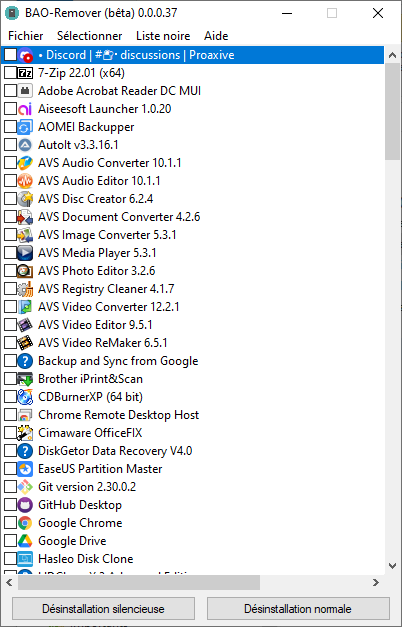Select the EaseUS Partition Master icon
Image resolution: width=402 pixels, height=627 pixels.
tap(25, 469)
